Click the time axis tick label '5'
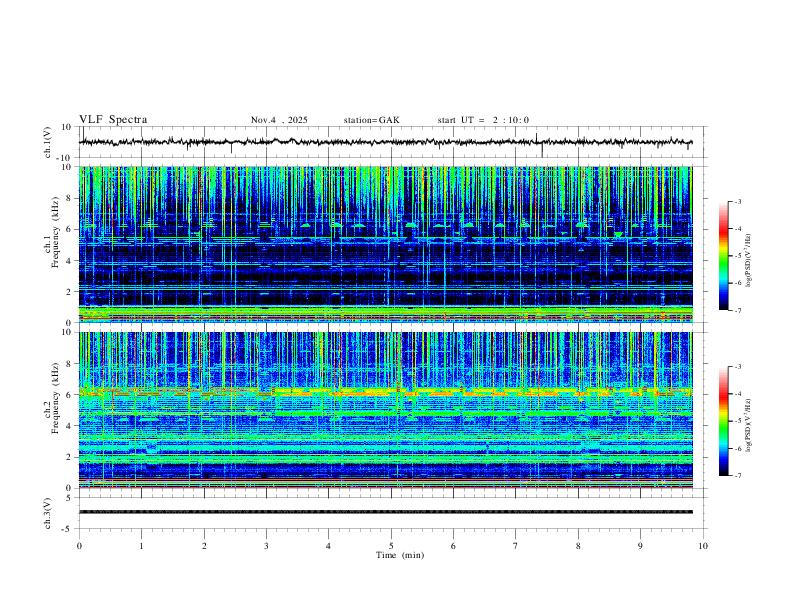This screenshot has height=612, width=792. pyautogui.click(x=391, y=546)
